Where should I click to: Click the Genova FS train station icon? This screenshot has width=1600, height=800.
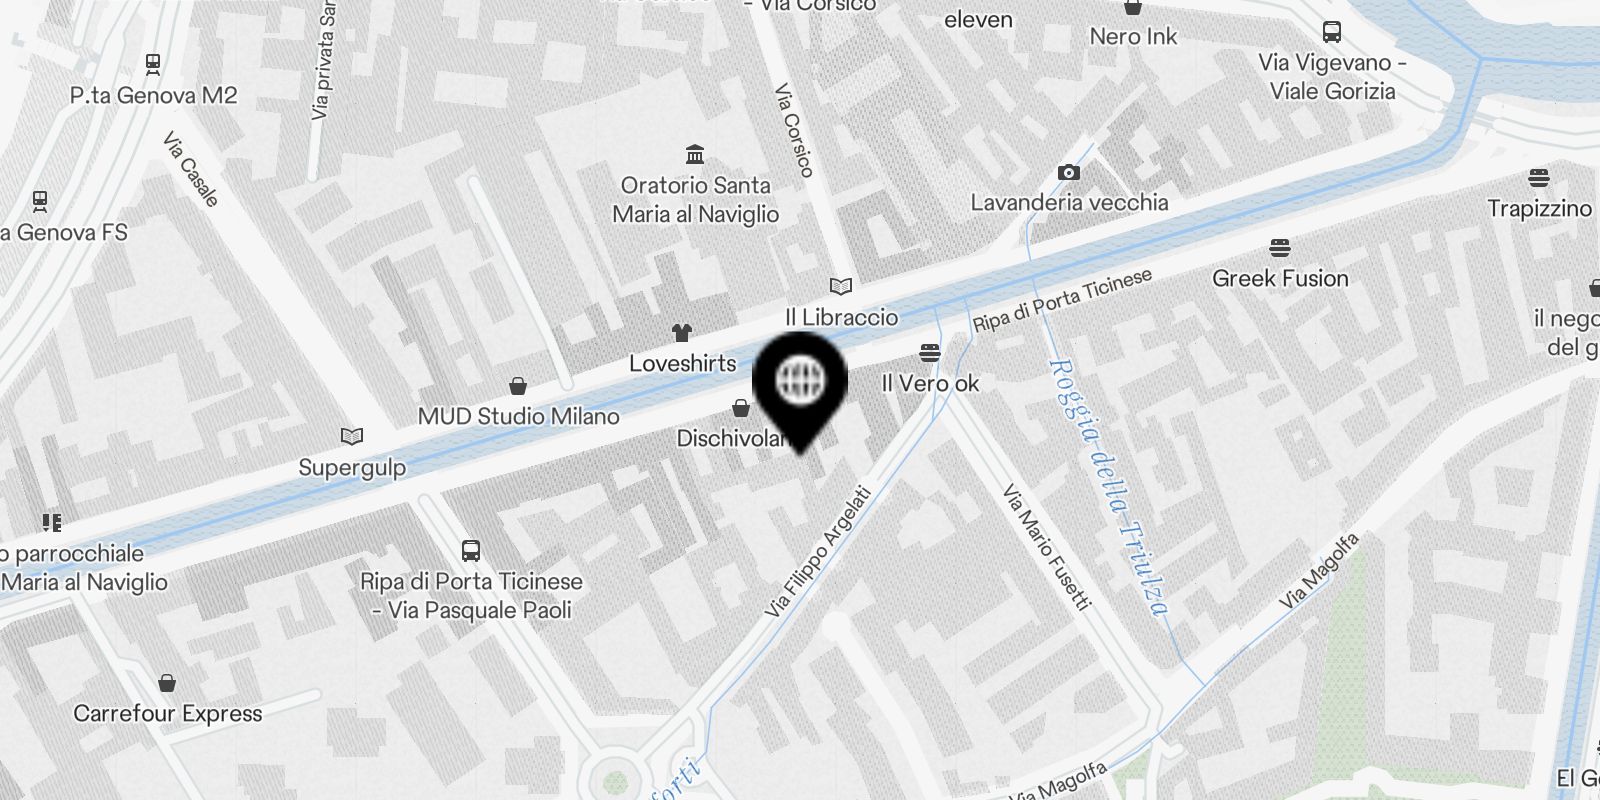point(40,201)
